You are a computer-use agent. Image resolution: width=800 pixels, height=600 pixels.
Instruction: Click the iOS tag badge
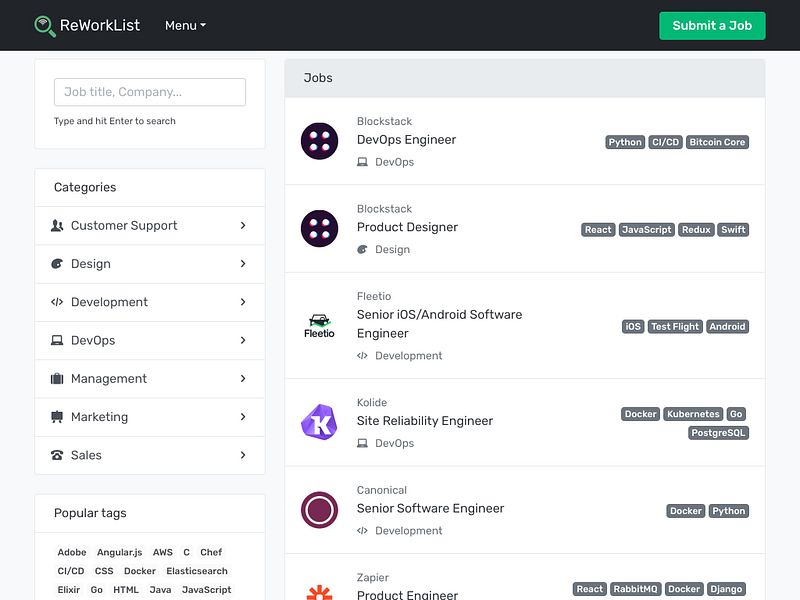(633, 327)
